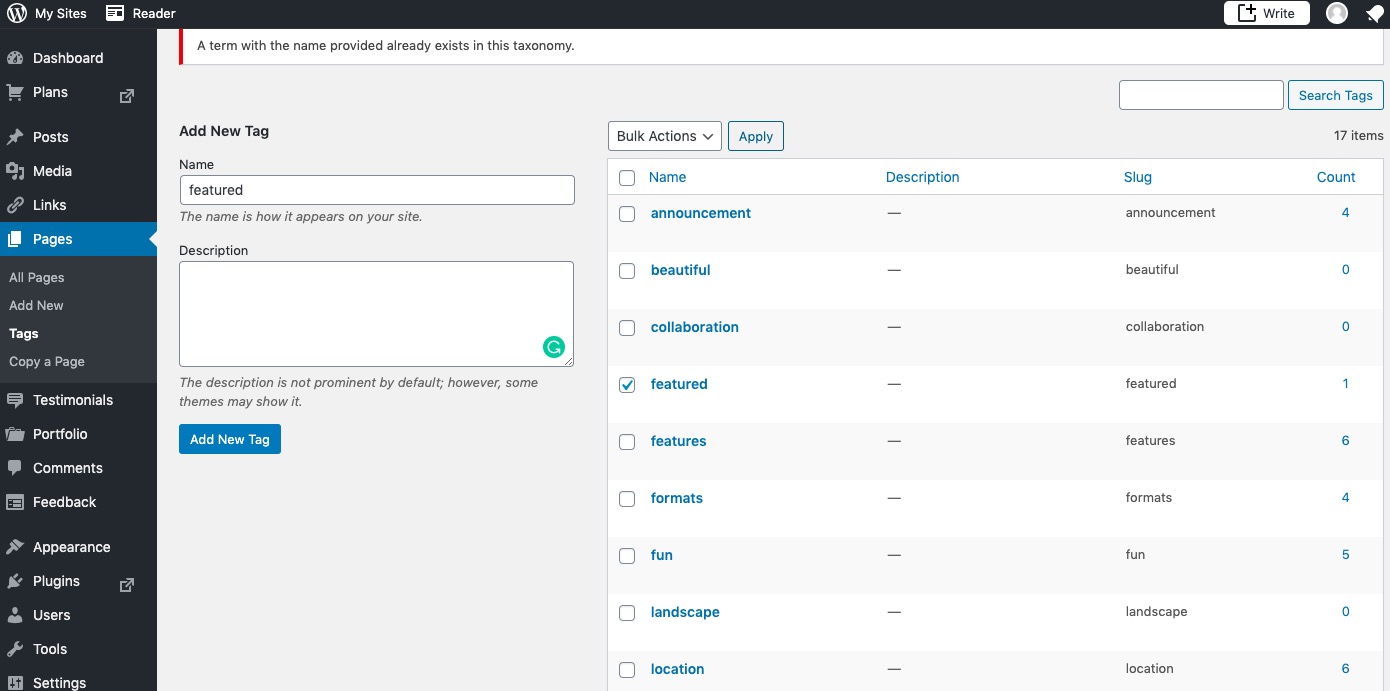Sort the tags by the Slug column header

[1137, 177]
